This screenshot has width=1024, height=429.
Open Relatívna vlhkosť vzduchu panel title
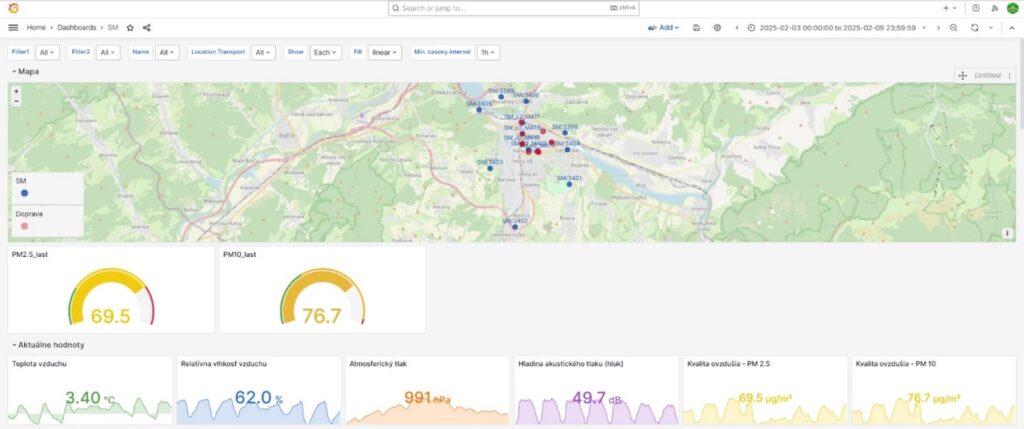point(223,364)
